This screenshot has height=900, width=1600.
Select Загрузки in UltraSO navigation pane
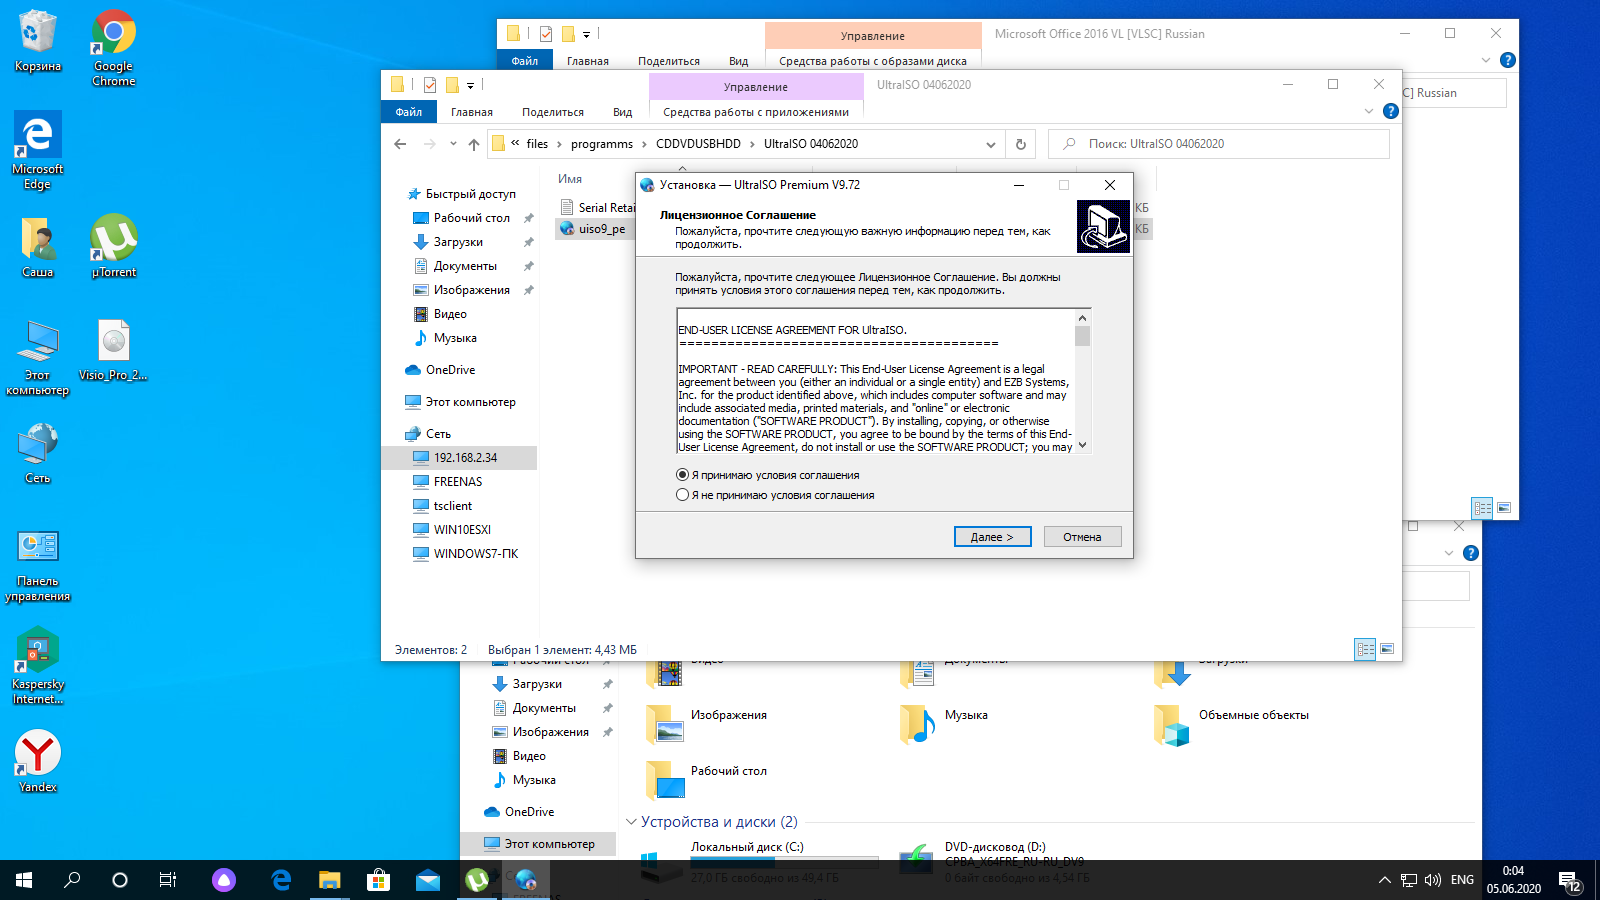pos(458,242)
